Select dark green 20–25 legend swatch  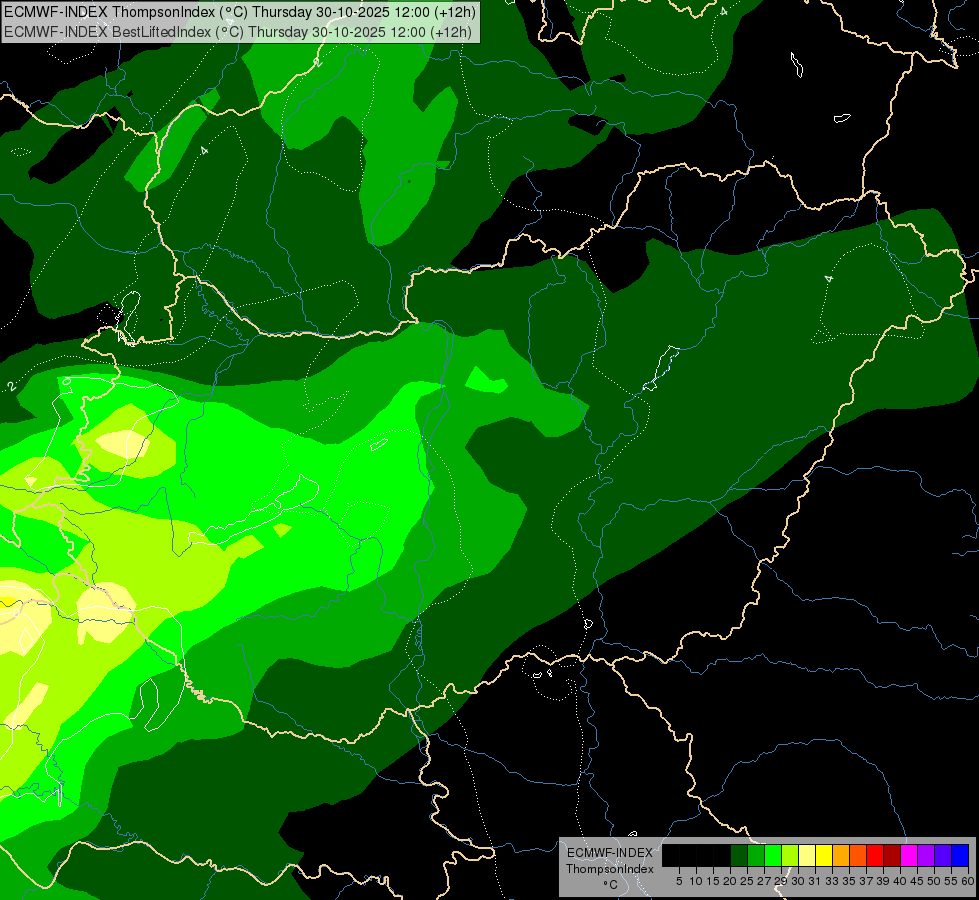click(739, 855)
